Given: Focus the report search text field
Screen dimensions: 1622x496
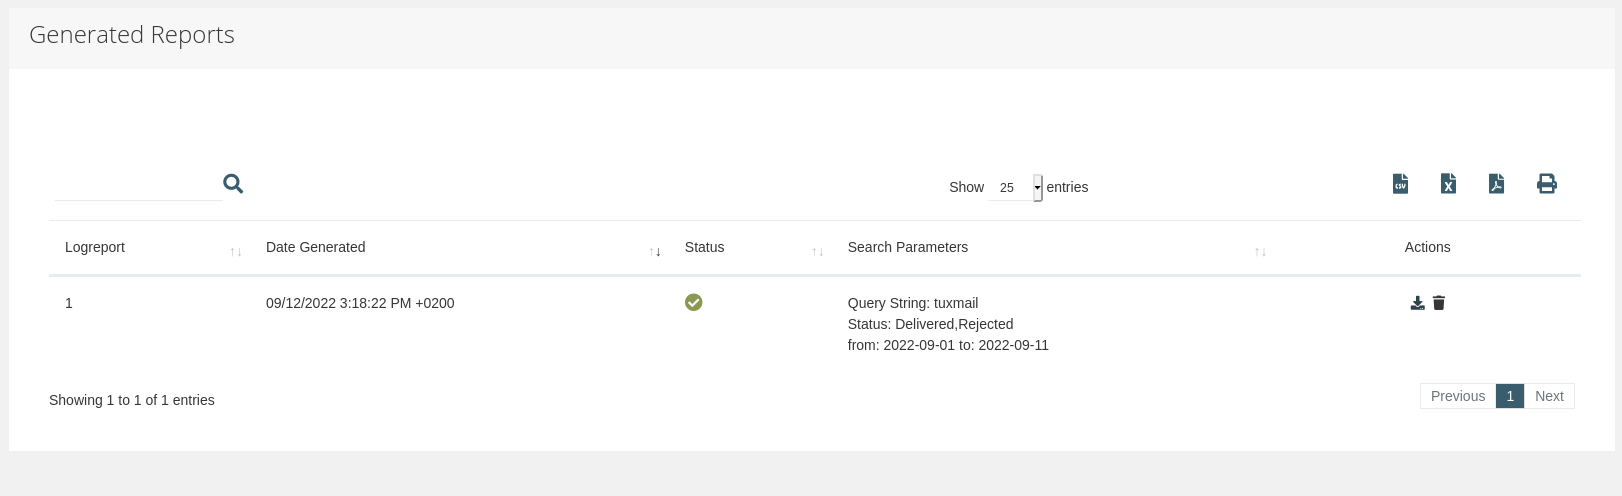Looking at the screenshot, I should (x=138, y=186).
